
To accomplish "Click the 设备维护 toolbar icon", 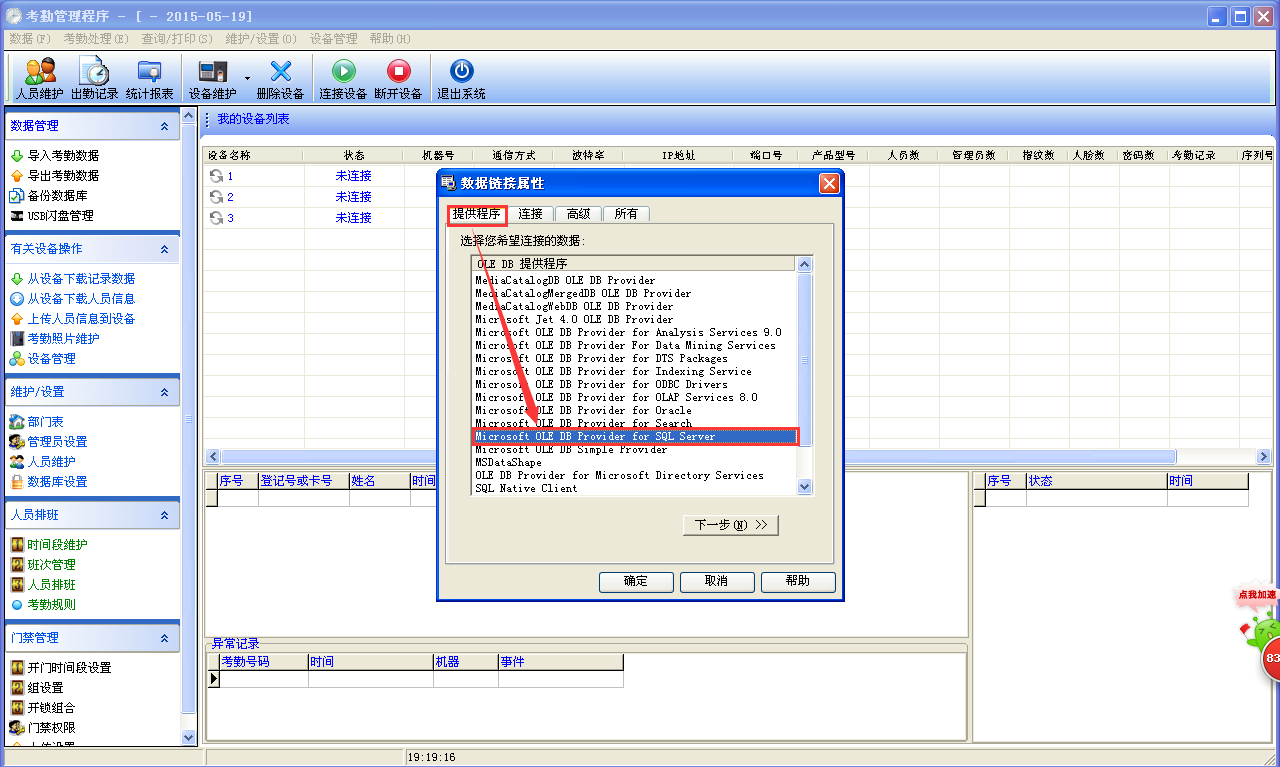I will 213,78.
